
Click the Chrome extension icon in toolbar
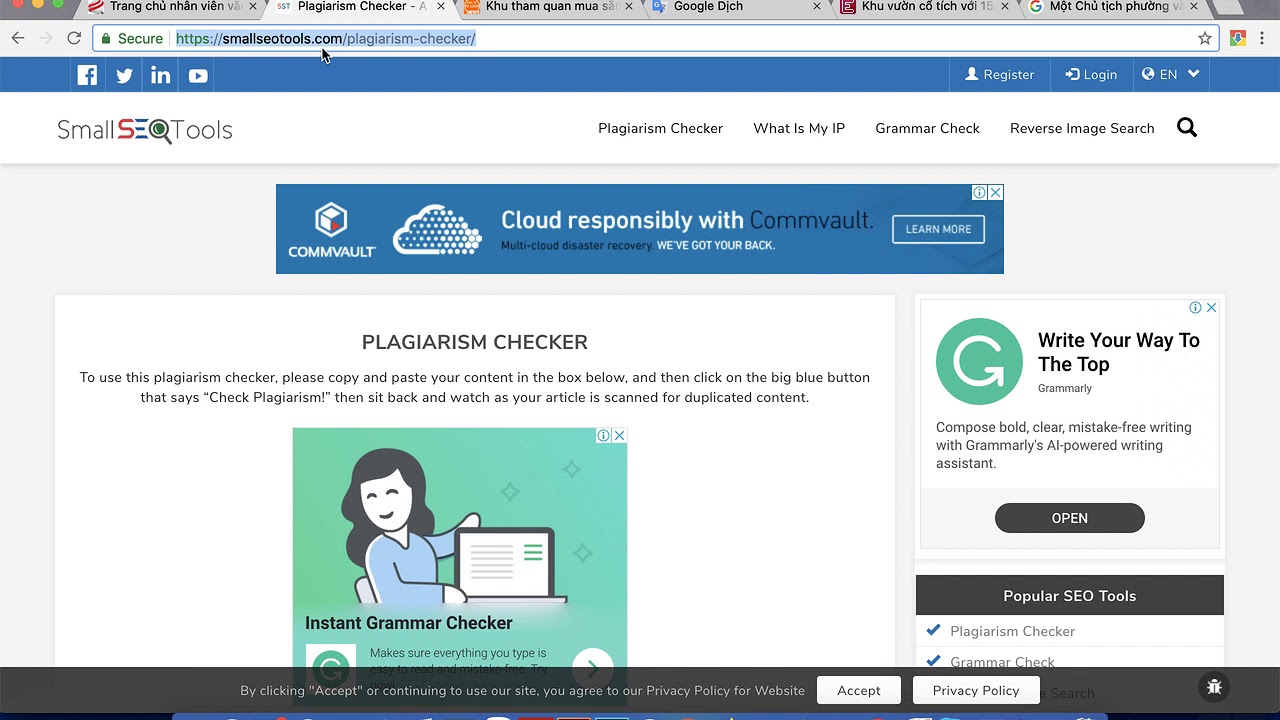pyautogui.click(x=1238, y=38)
